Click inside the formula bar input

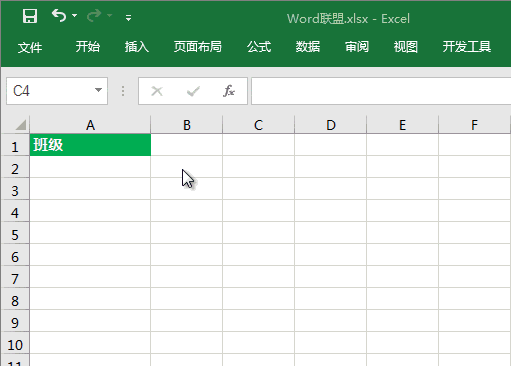click(381, 91)
